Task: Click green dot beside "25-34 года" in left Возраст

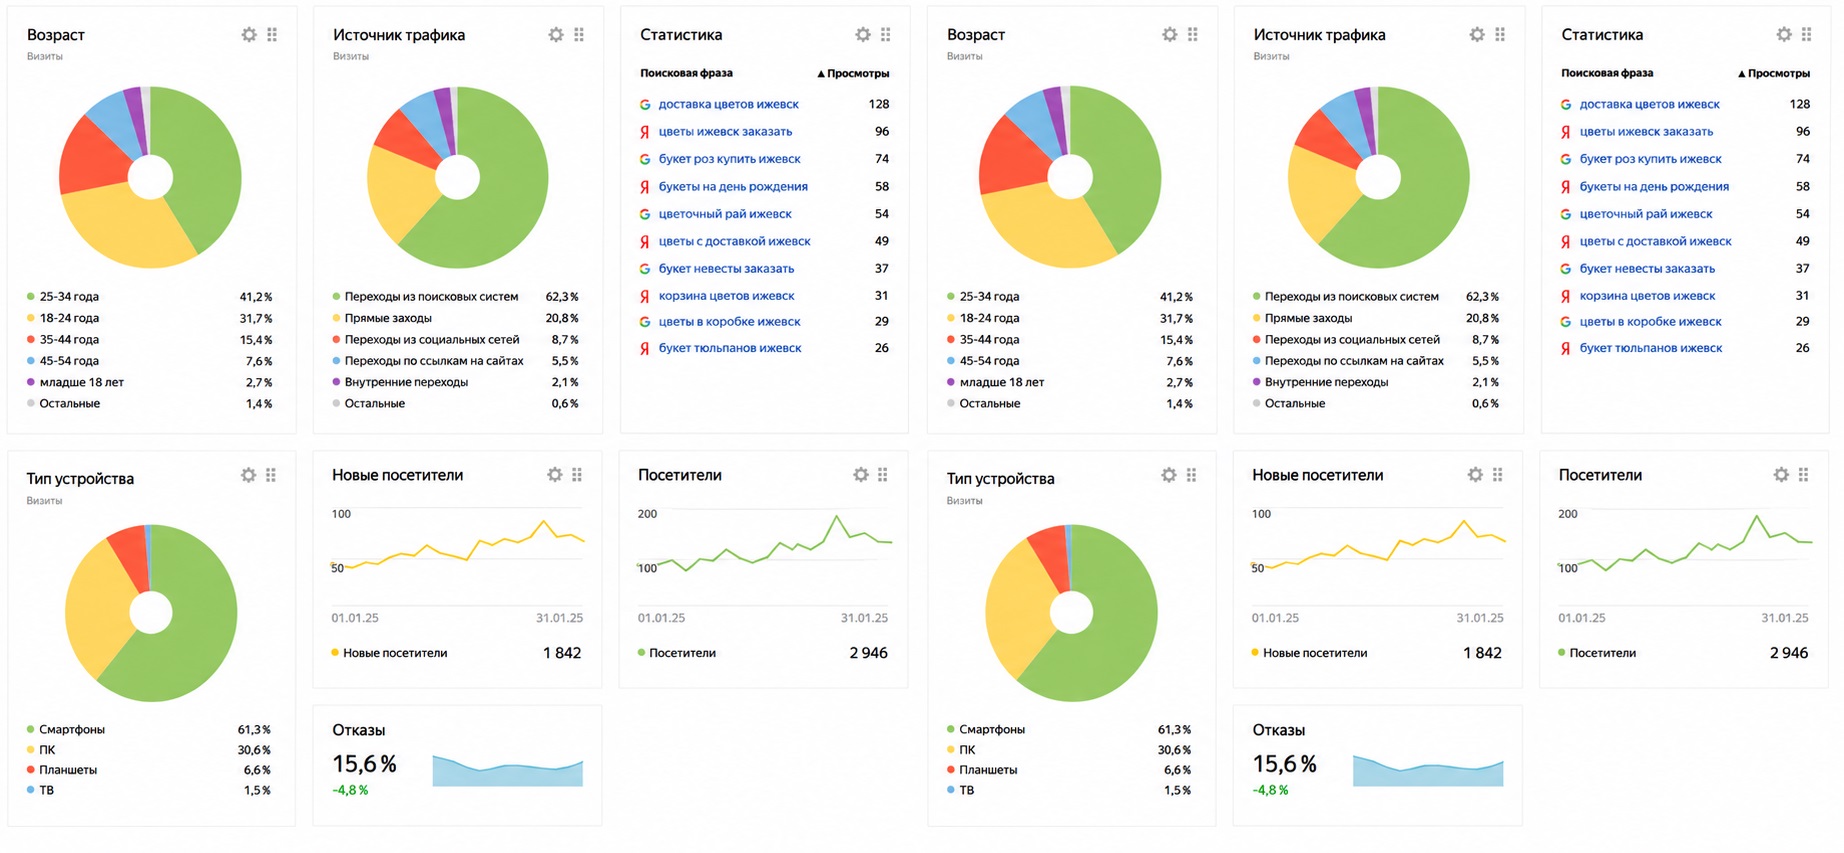Action: (31, 297)
